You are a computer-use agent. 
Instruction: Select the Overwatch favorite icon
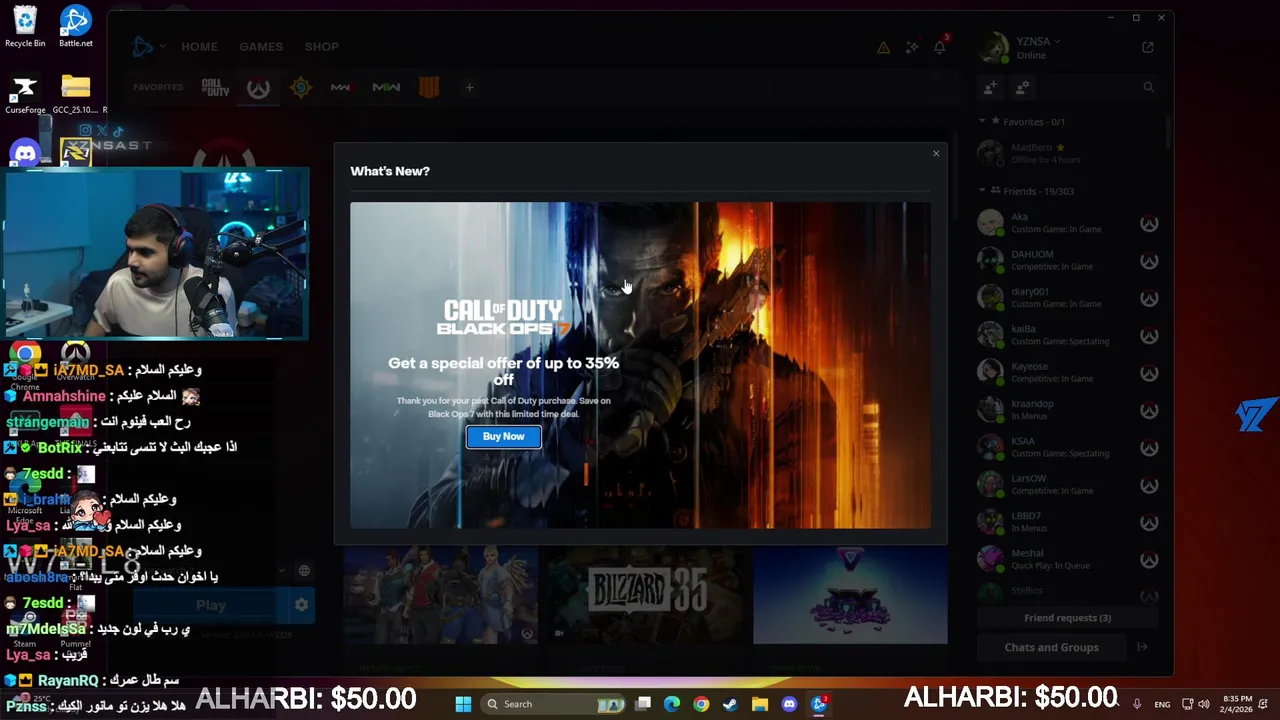258,87
